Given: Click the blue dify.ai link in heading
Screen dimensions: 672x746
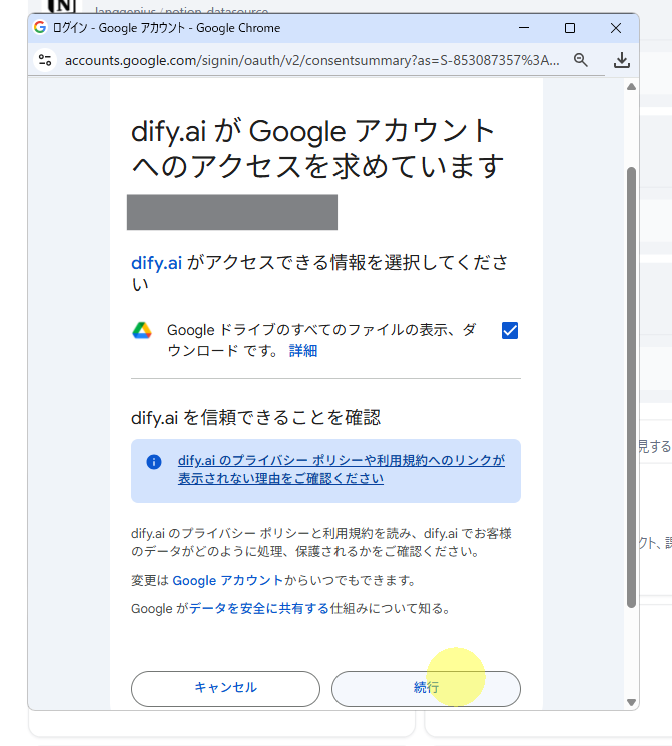Looking at the screenshot, I should (x=156, y=263).
